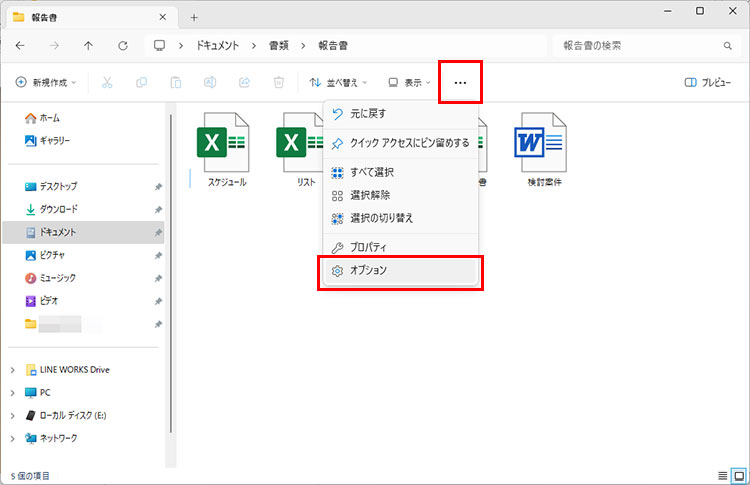The image size is (750, 485).
Task: Click the Paste clipboard icon
Action: click(176, 83)
